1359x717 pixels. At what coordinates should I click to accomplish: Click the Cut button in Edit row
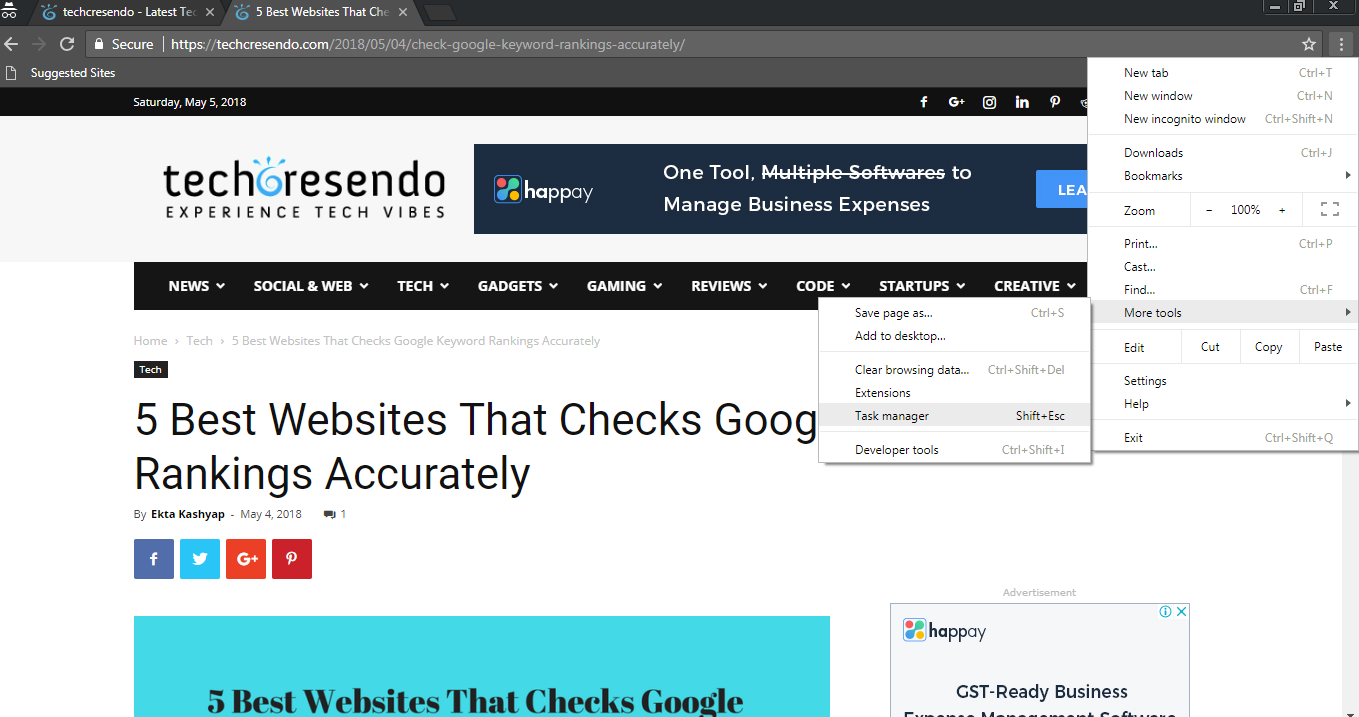(1210, 347)
